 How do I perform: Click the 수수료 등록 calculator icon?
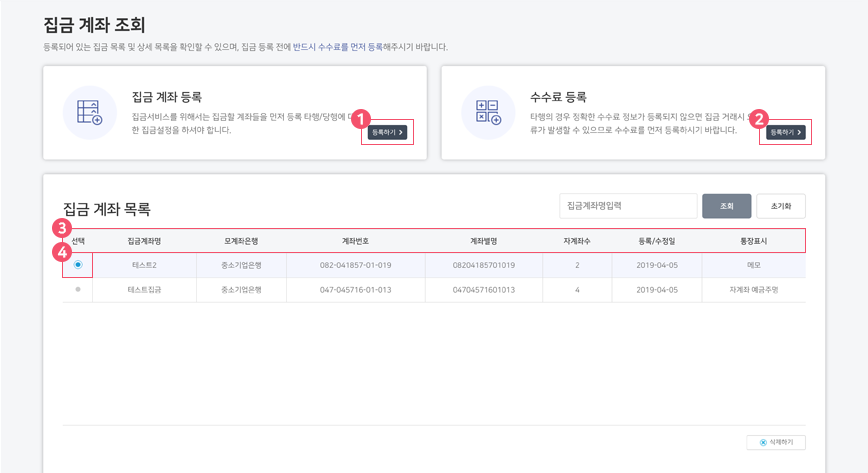coord(488,113)
